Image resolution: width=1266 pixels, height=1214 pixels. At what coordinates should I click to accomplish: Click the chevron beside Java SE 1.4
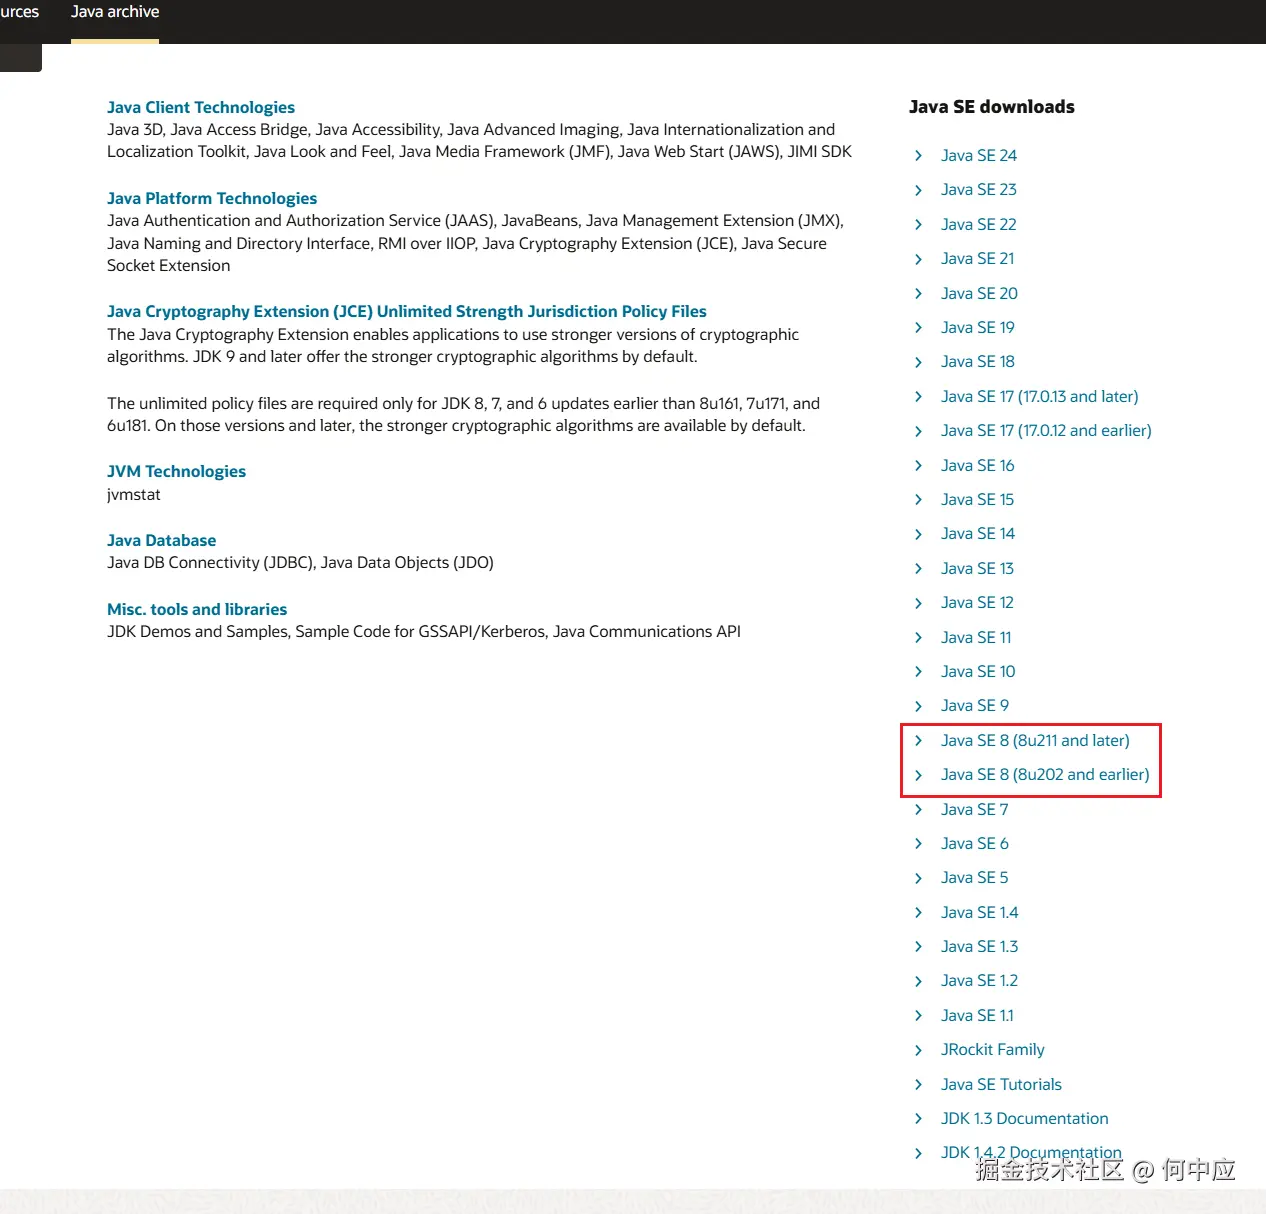(918, 912)
